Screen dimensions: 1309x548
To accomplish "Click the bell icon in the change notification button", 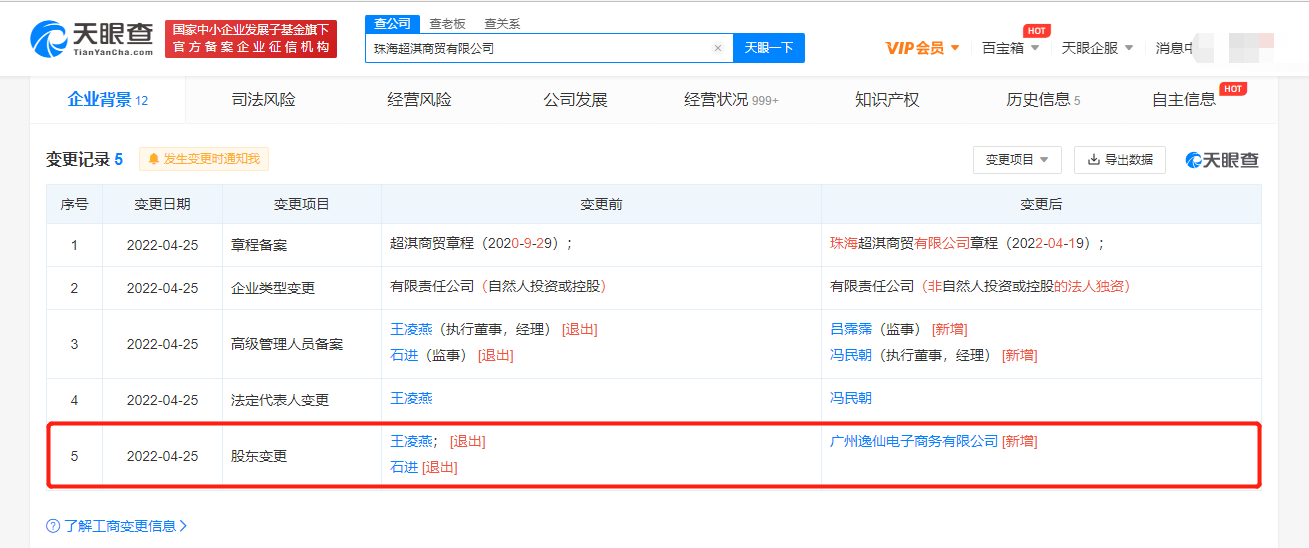I will click(154, 159).
